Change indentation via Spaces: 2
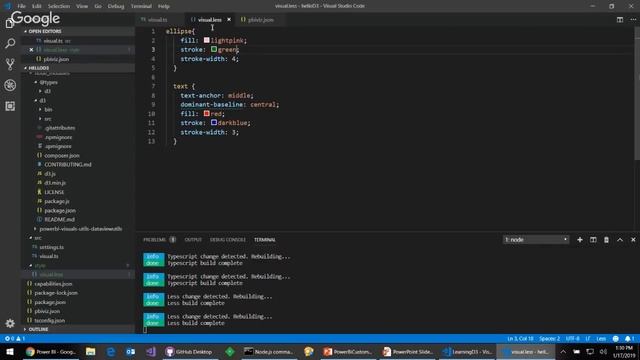This screenshot has width=640, height=360. pos(549,338)
